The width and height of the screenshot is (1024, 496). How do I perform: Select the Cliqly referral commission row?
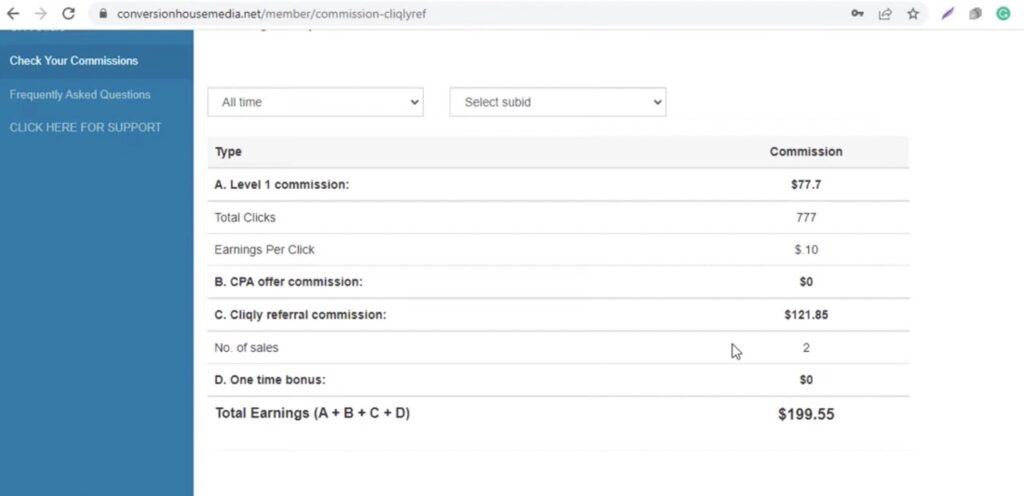coord(300,315)
